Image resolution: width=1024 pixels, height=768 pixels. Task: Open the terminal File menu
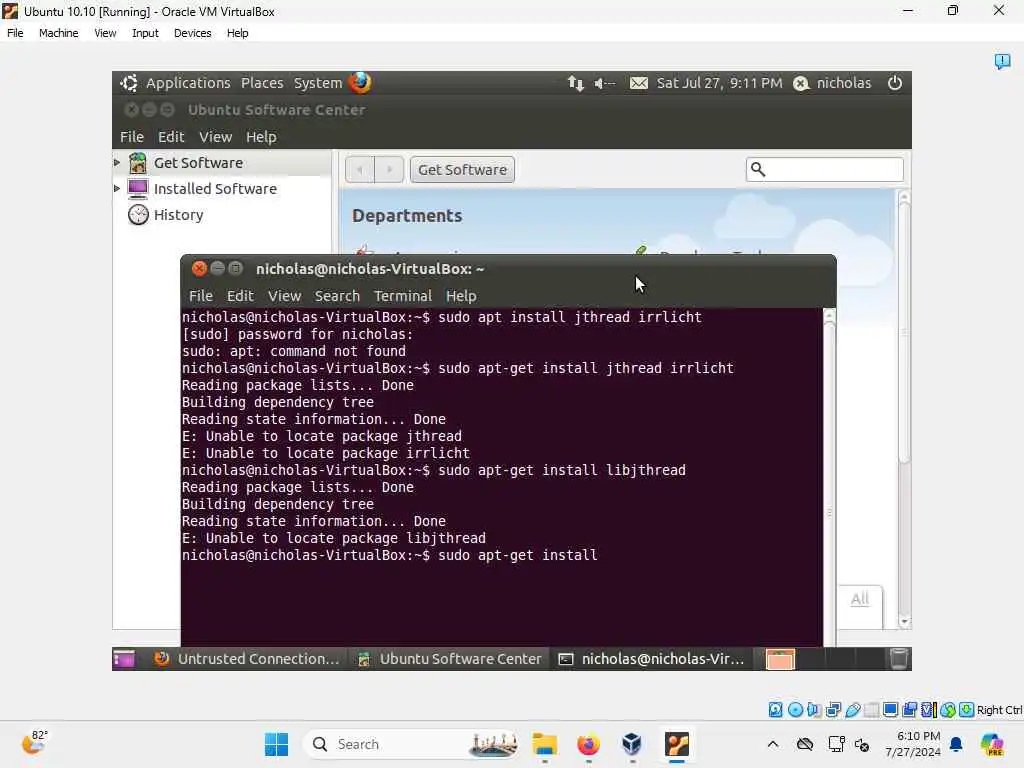[x=200, y=296]
